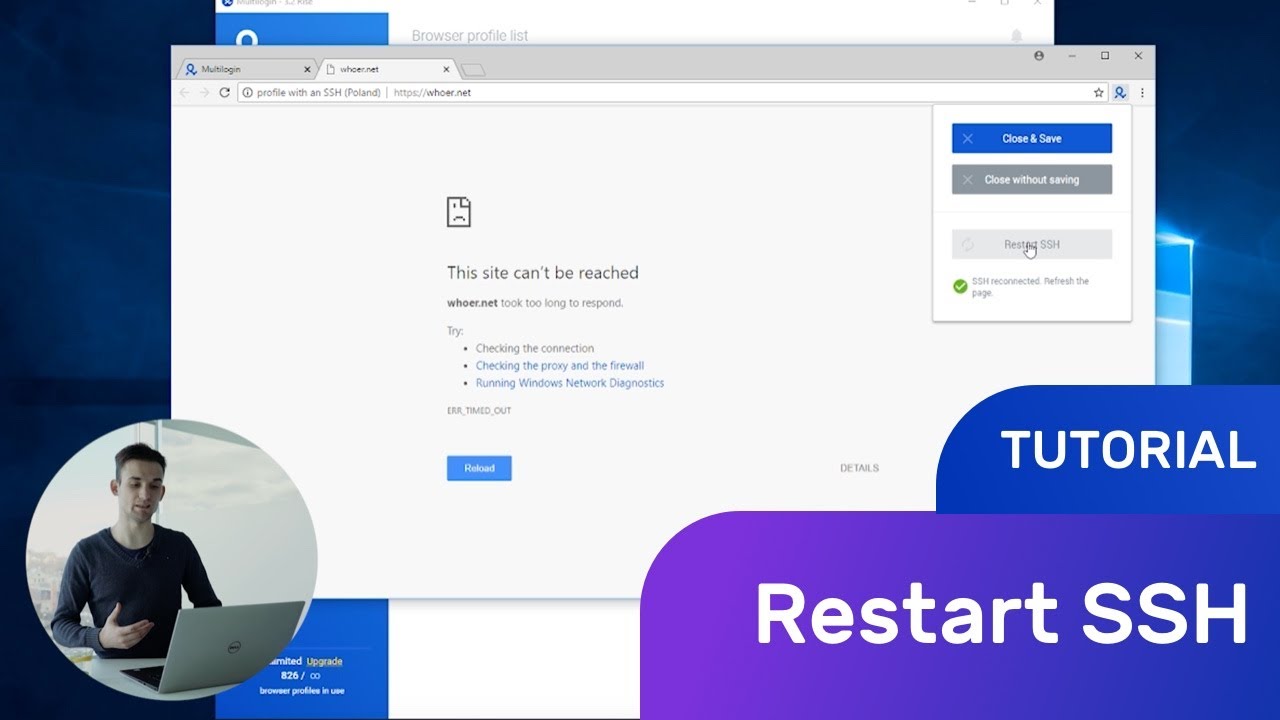Screen dimensions: 1280x720
Task: Click the user profile icon in title bar
Action: tap(1039, 56)
